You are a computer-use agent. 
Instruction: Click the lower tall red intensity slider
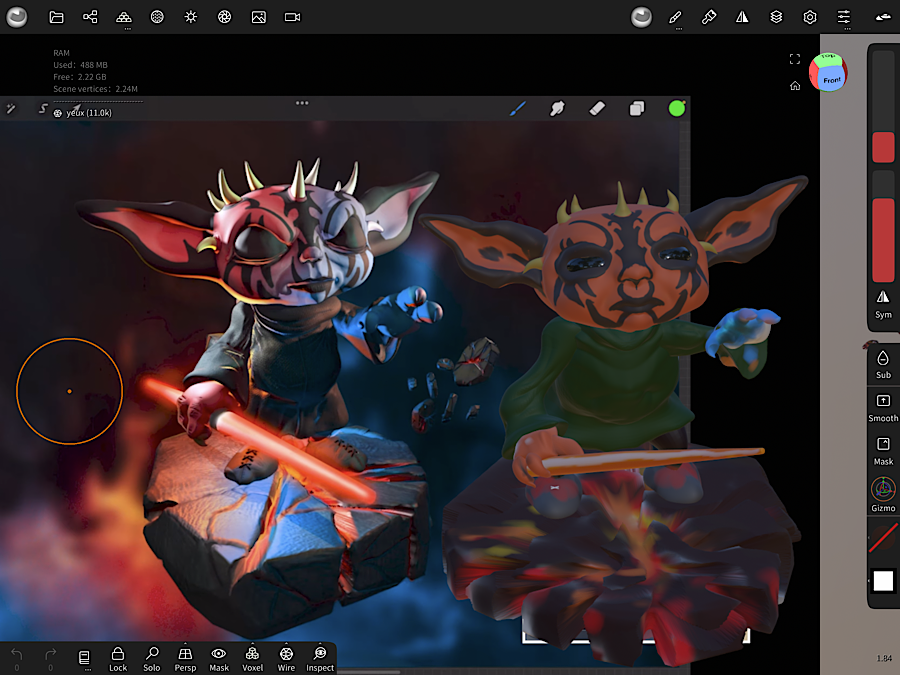883,240
